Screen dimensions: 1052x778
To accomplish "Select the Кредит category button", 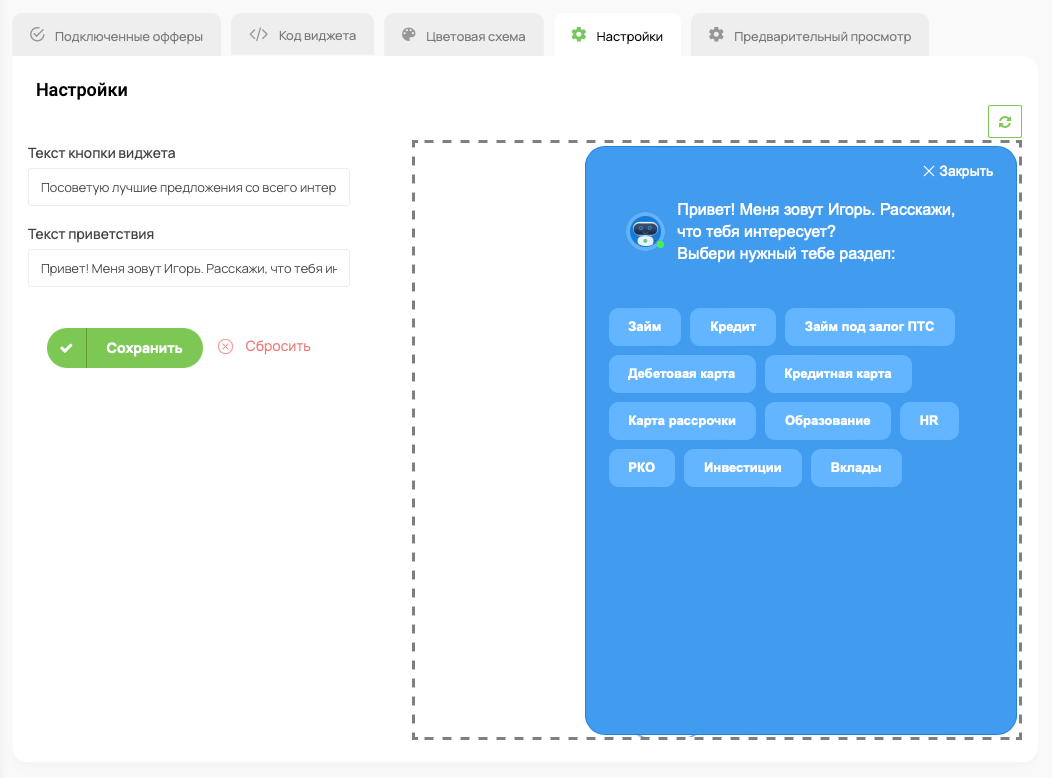I will pos(733,327).
